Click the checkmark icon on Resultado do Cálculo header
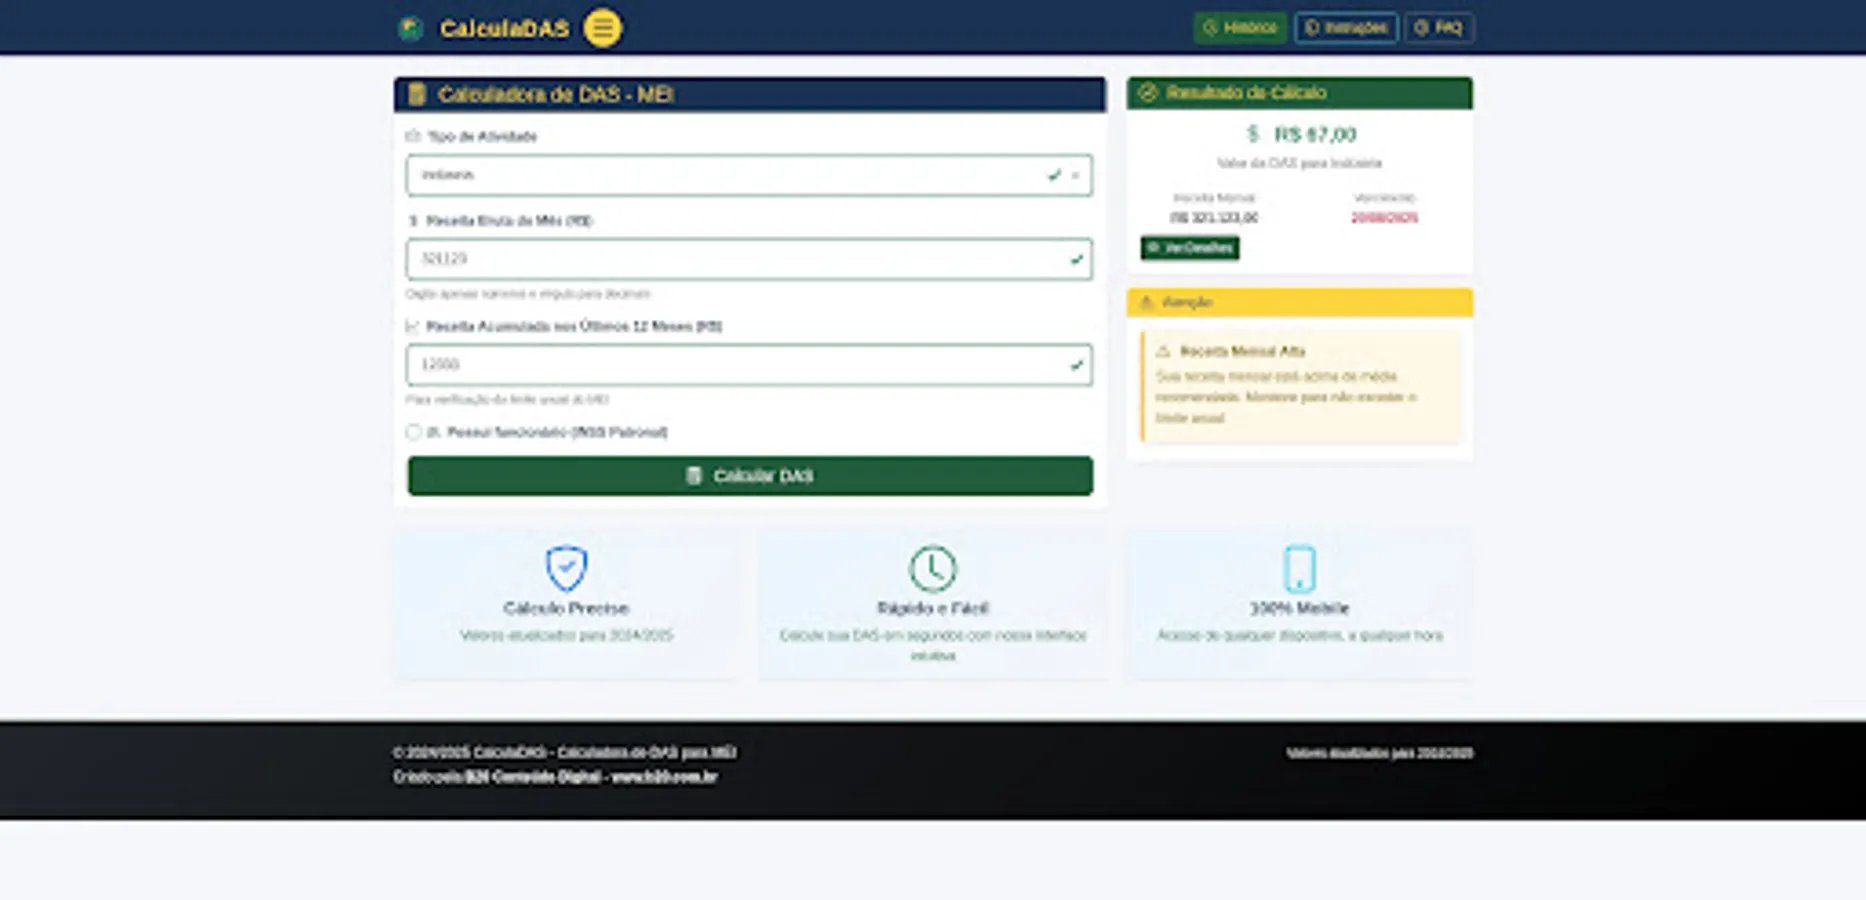Screen dimensions: 1866x900 pos(1149,92)
